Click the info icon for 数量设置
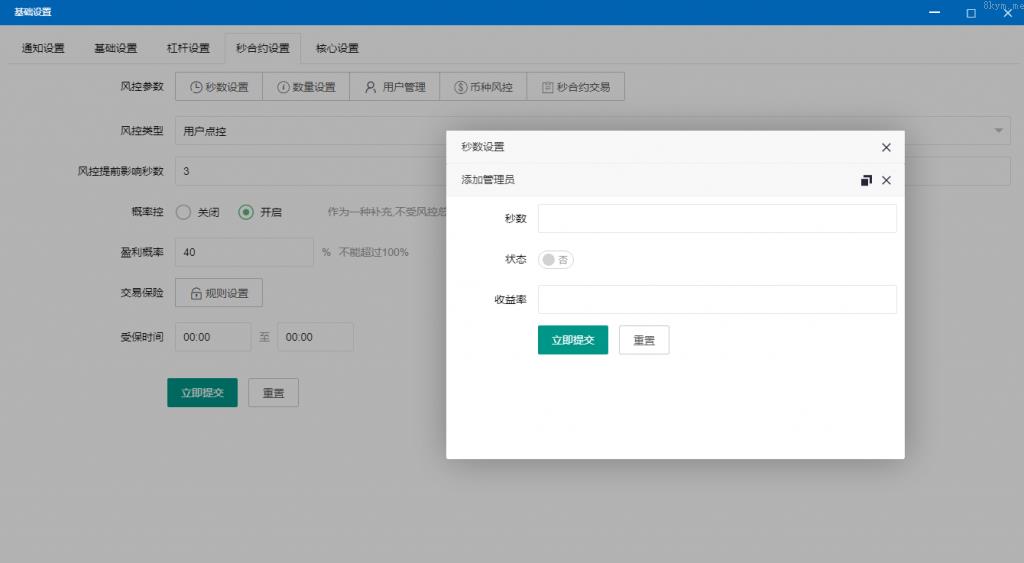 tap(283, 87)
